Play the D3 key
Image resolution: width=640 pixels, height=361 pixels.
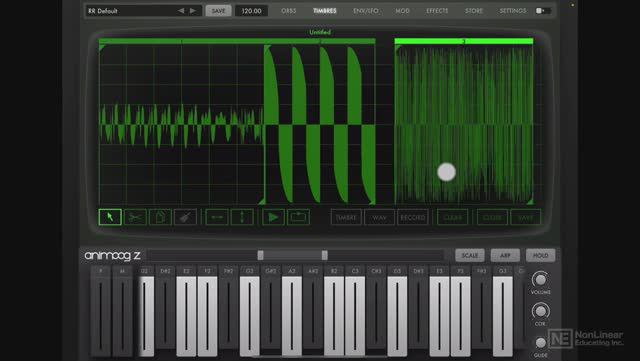[397, 316]
